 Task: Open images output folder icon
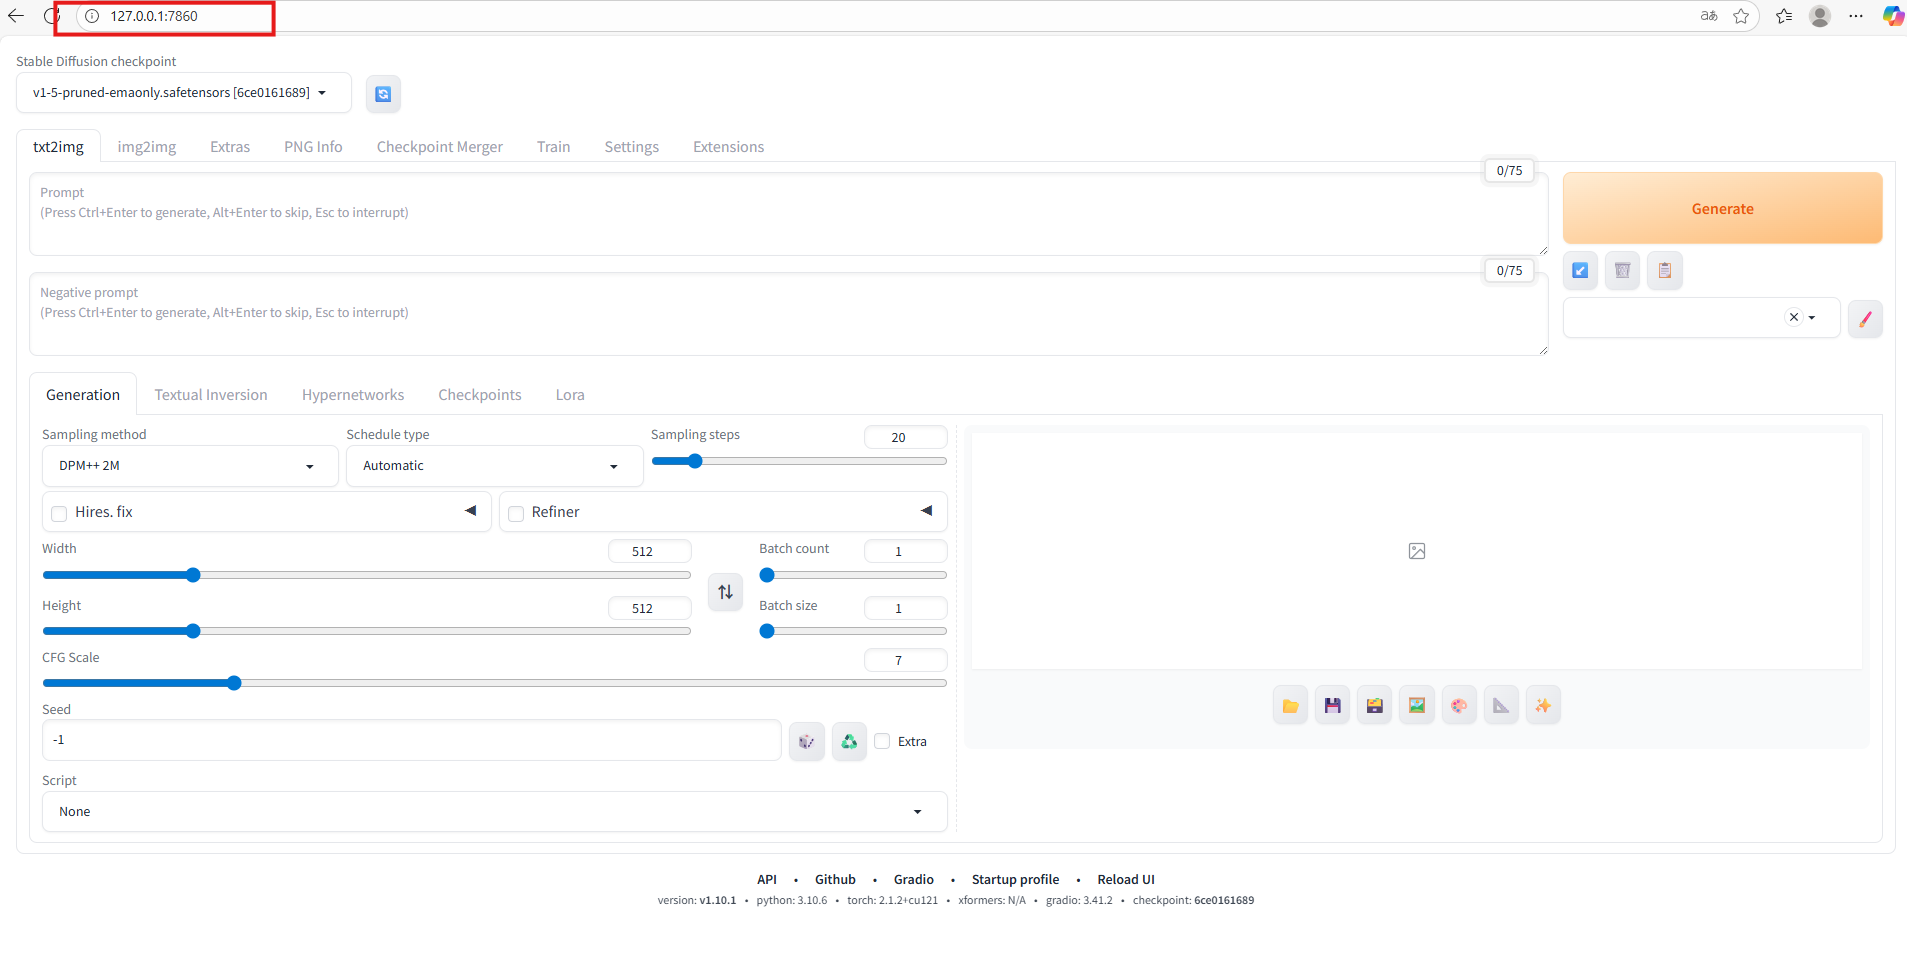1290,705
